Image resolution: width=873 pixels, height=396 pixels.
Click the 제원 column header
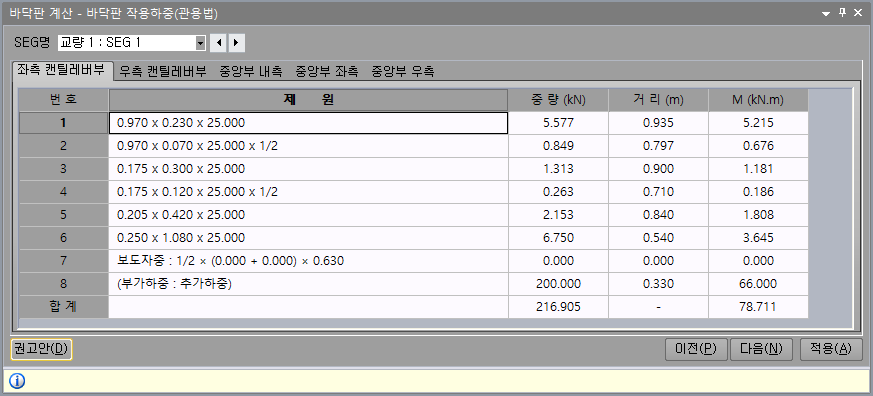pyautogui.click(x=308, y=100)
